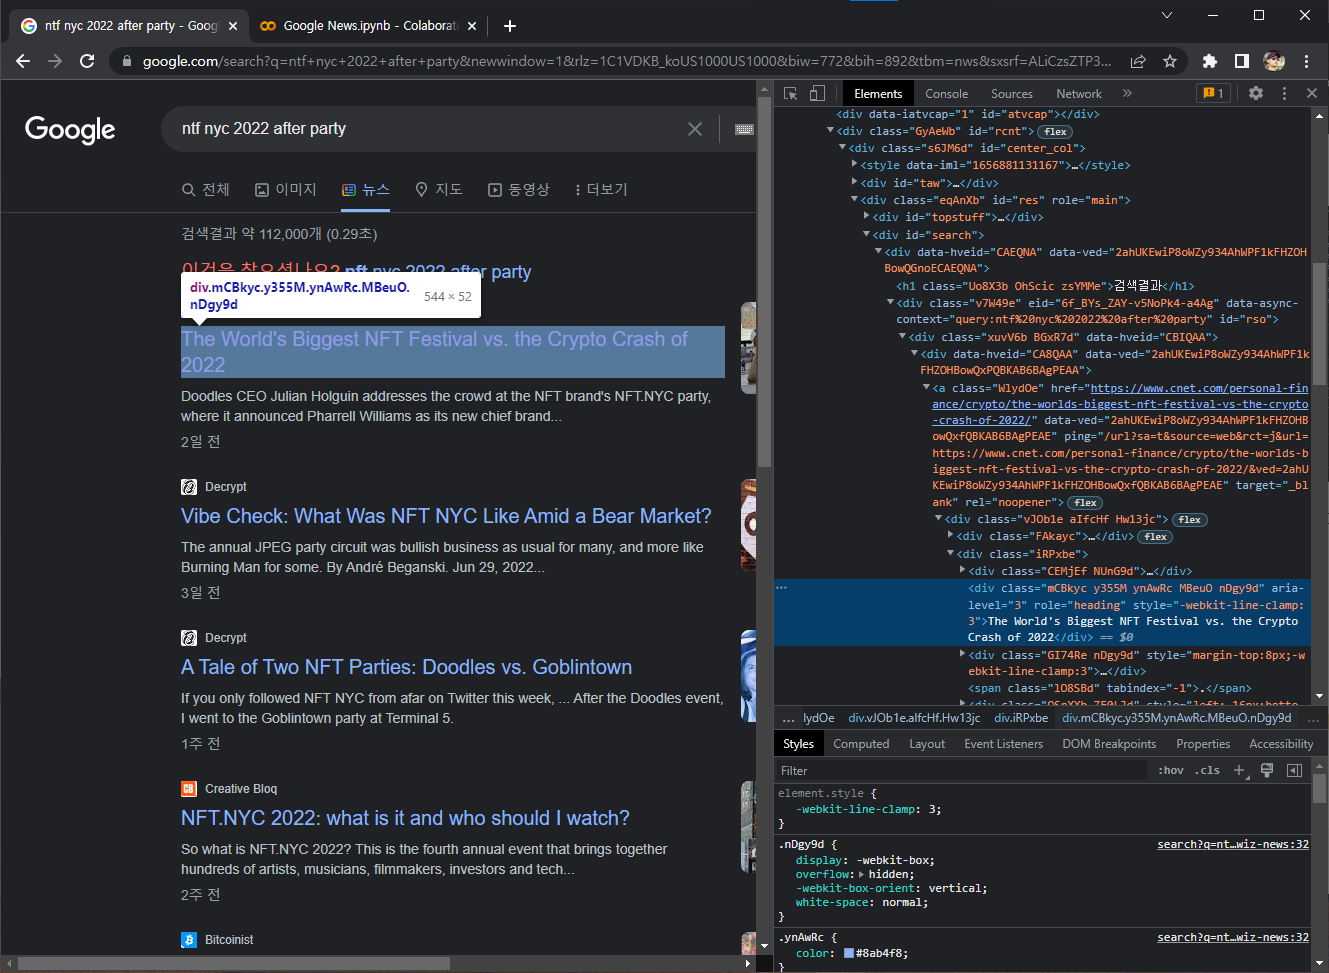Clear the Google search box
The width and height of the screenshot is (1329, 973).
point(695,129)
